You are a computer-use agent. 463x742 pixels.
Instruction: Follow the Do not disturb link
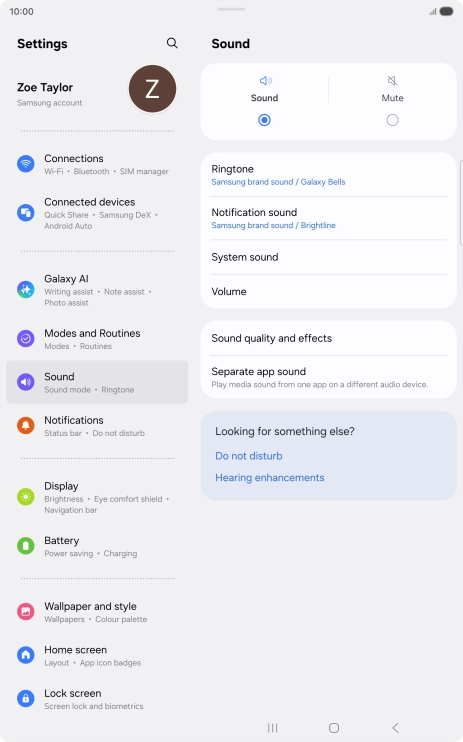tap(249, 456)
